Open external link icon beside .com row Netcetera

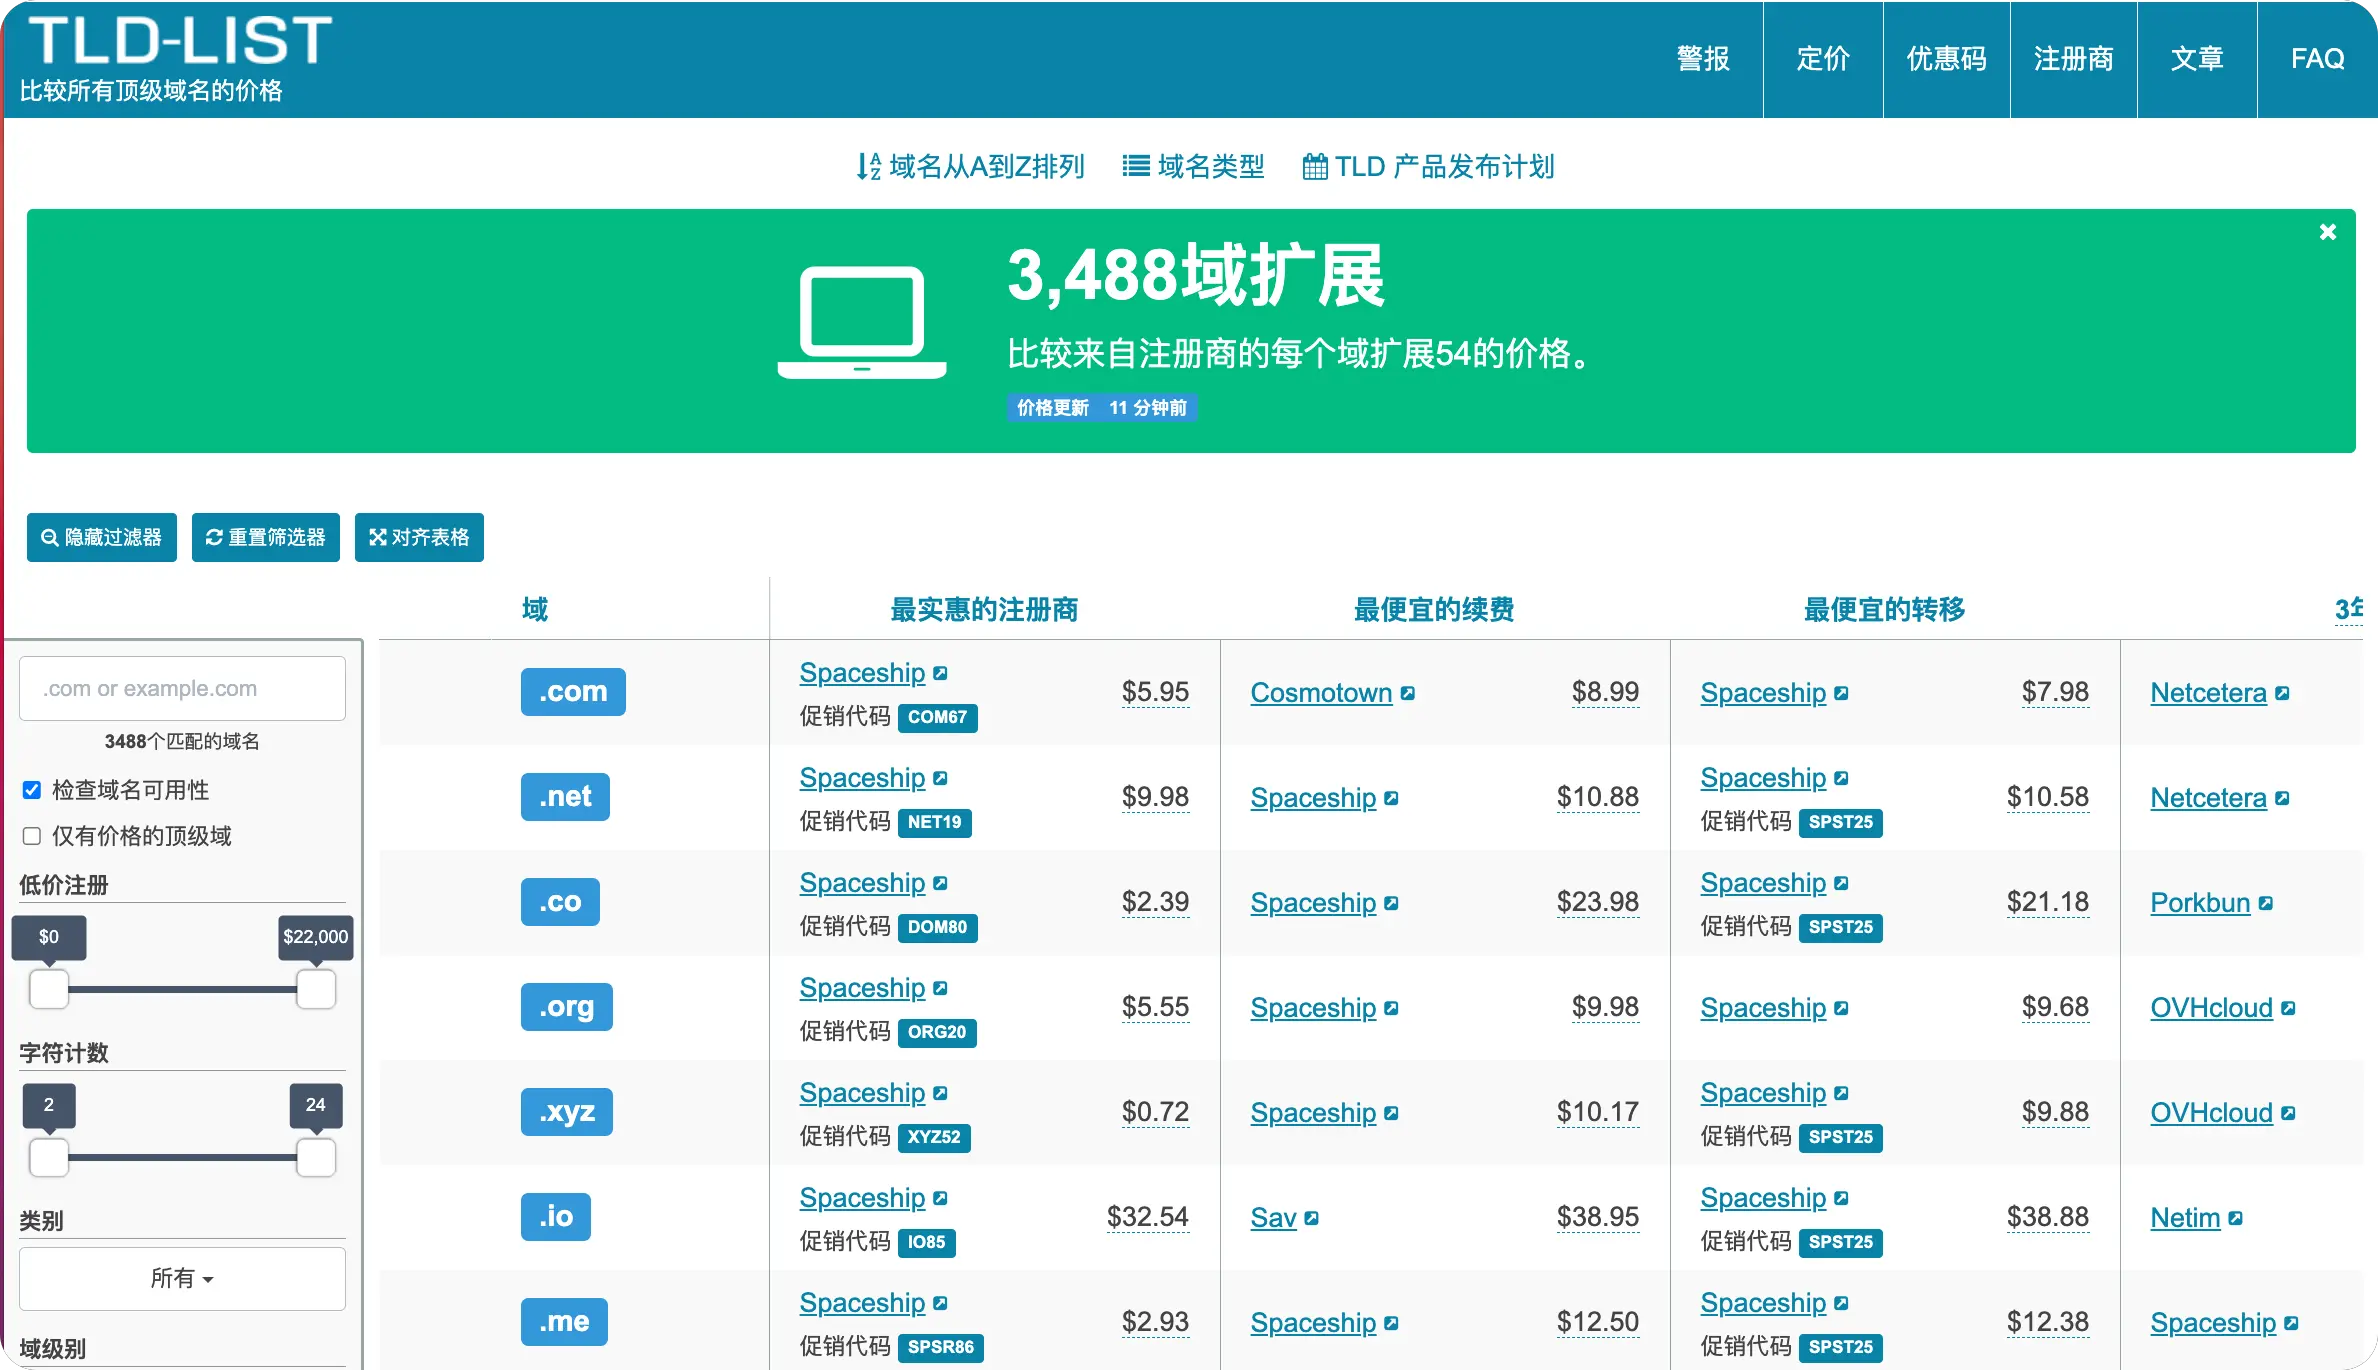pyautogui.click(x=2282, y=693)
